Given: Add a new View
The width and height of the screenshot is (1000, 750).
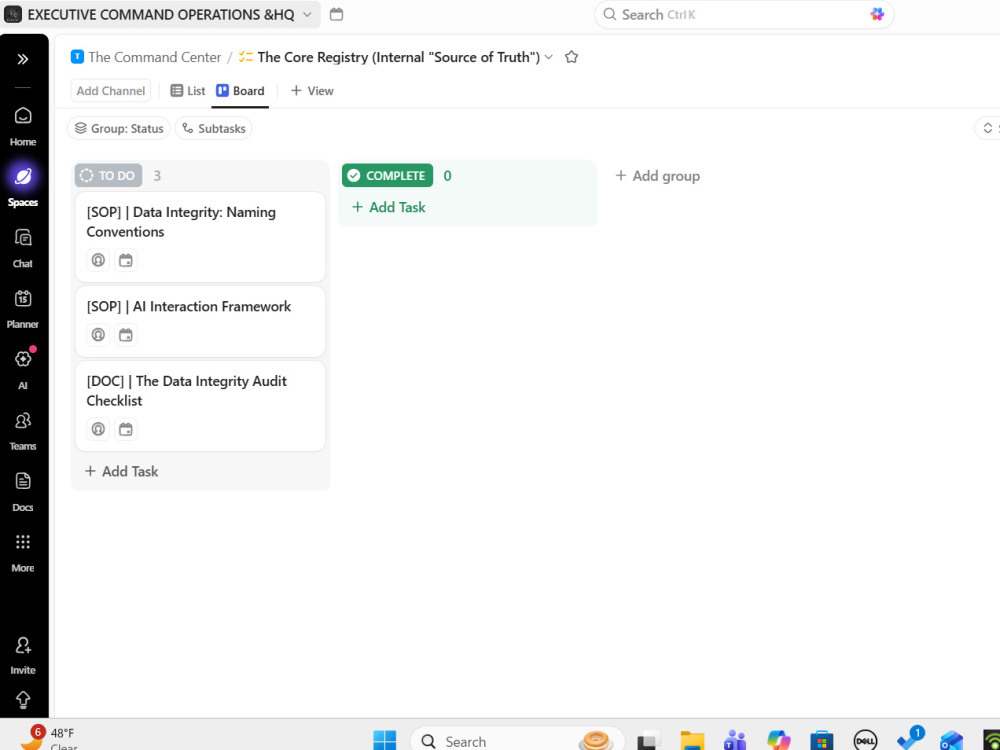Looking at the screenshot, I should [x=312, y=91].
